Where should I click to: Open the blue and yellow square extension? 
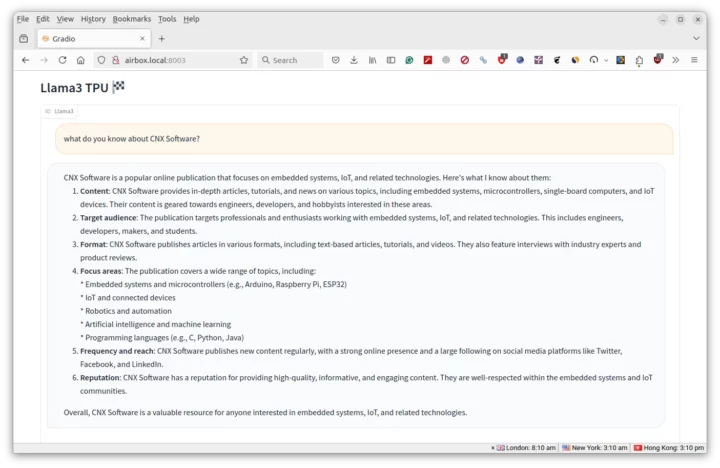(620, 60)
